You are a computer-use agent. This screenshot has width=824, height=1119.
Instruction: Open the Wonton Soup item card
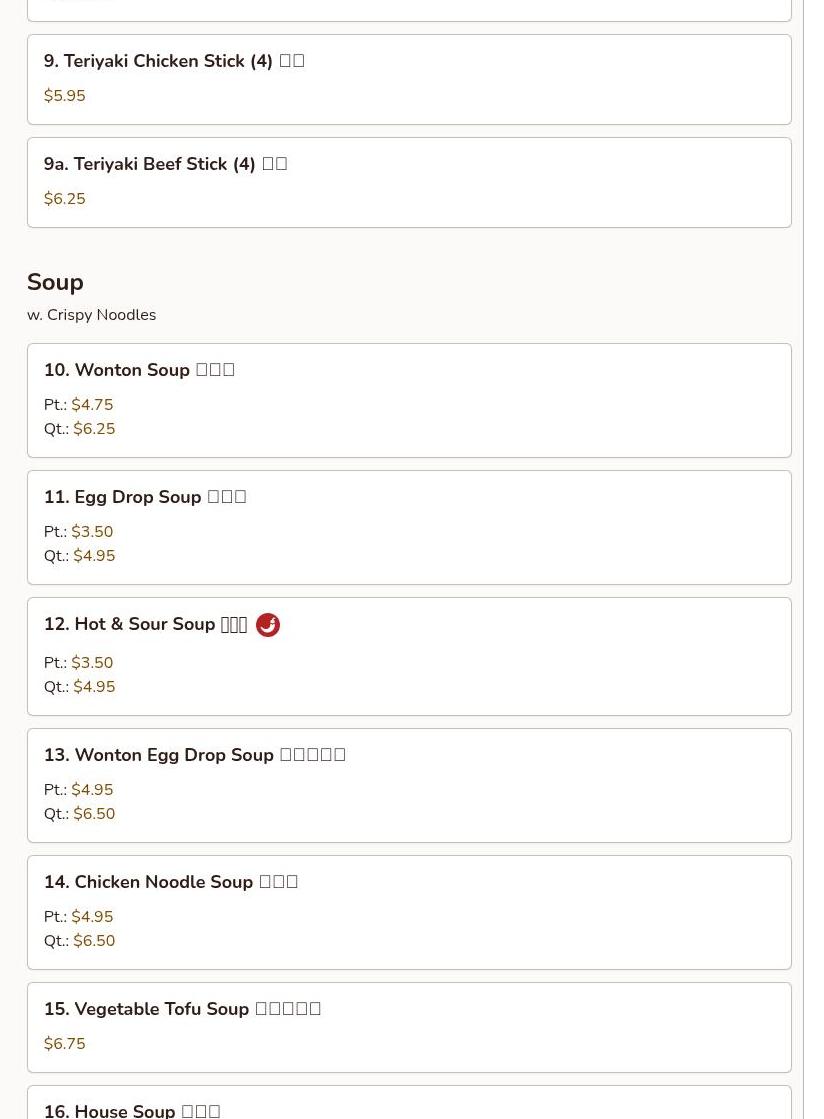(x=409, y=400)
